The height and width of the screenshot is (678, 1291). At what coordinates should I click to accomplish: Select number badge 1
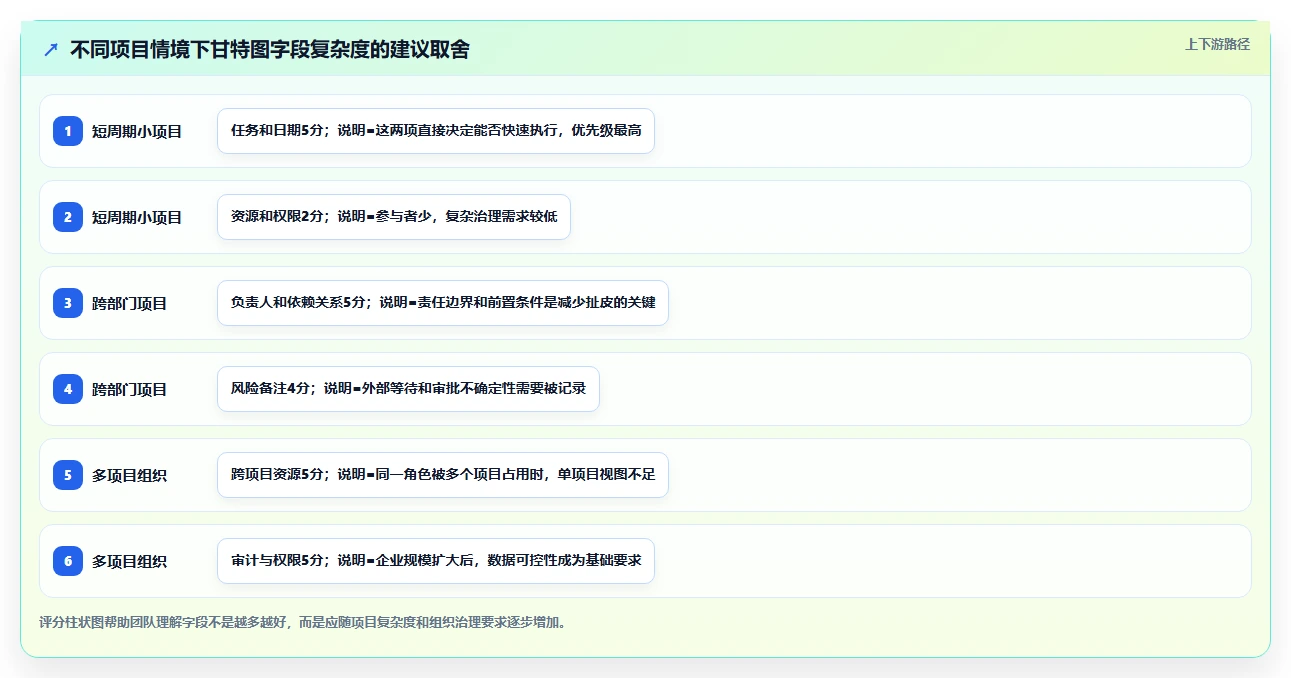pyautogui.click(x=68, y=131)
